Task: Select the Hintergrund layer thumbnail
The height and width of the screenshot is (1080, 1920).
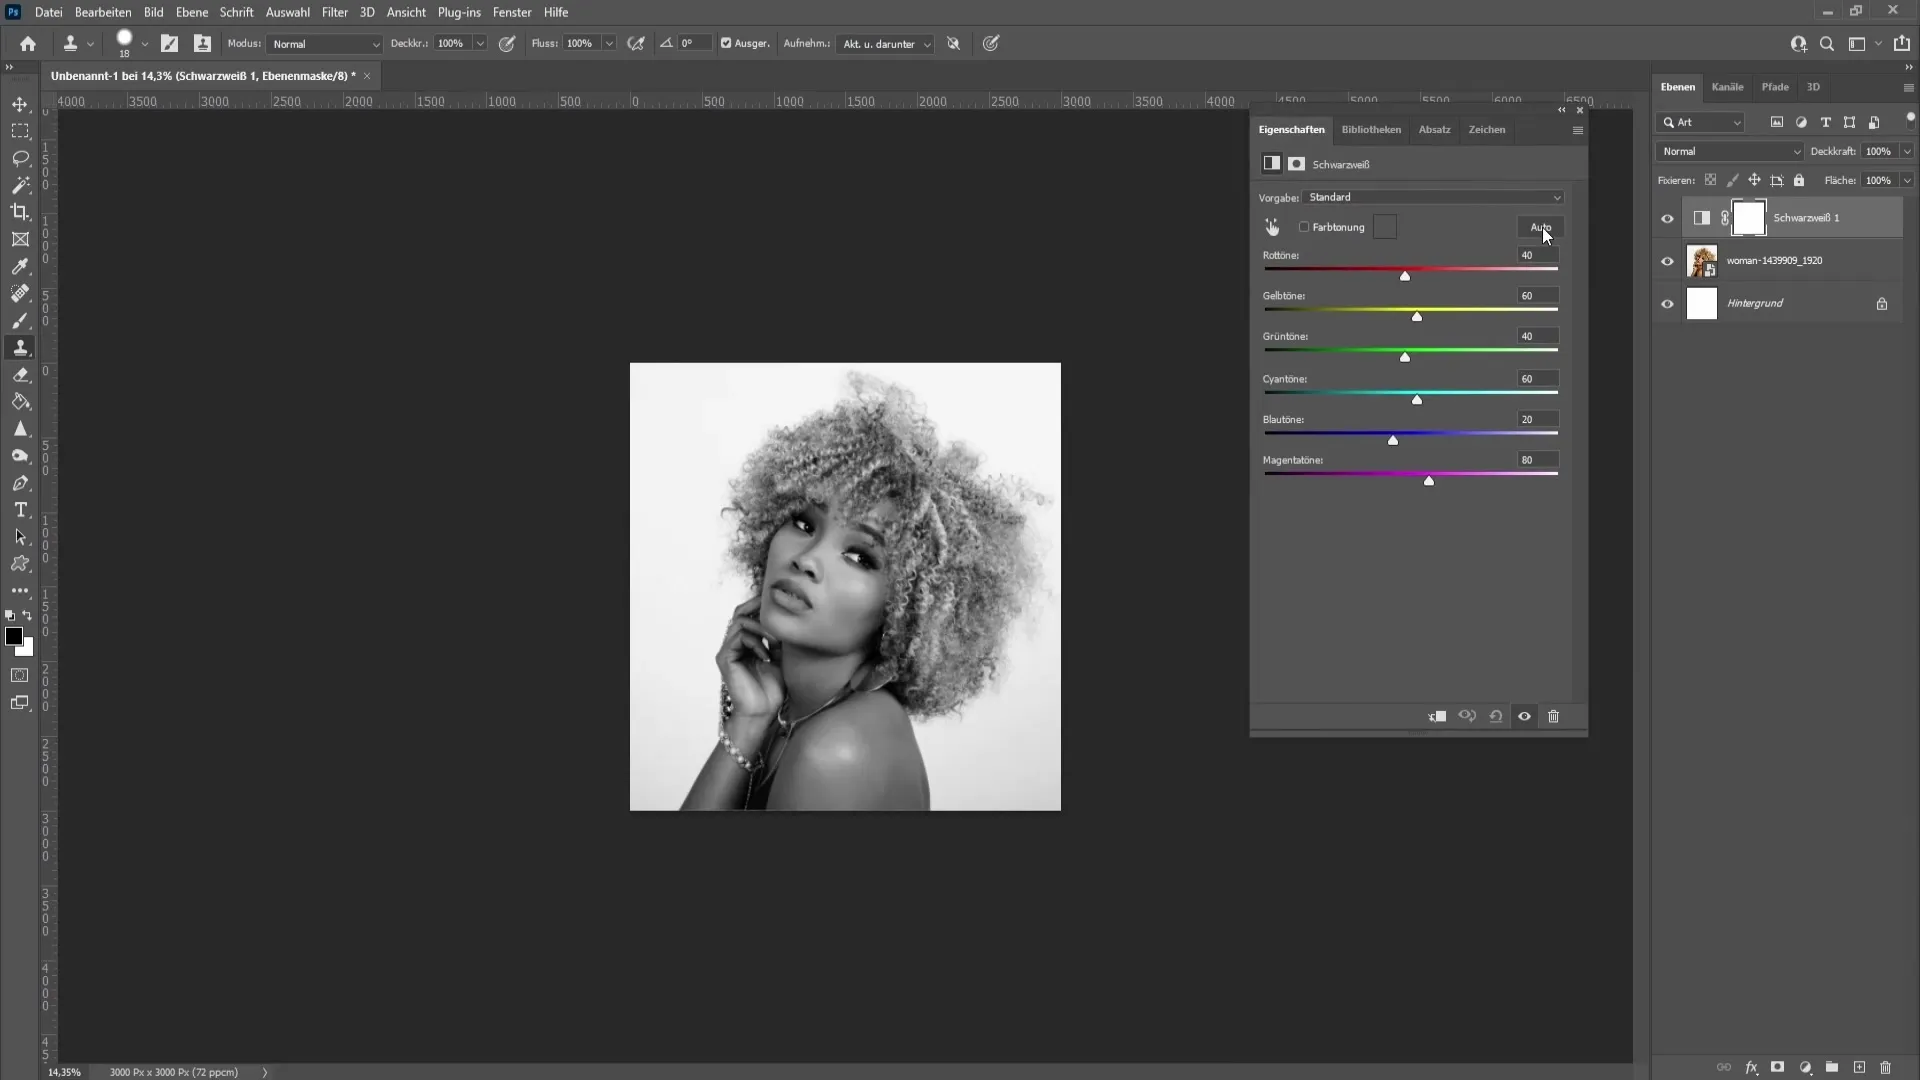Action: pyautogui.click(x=1702, y=303)
